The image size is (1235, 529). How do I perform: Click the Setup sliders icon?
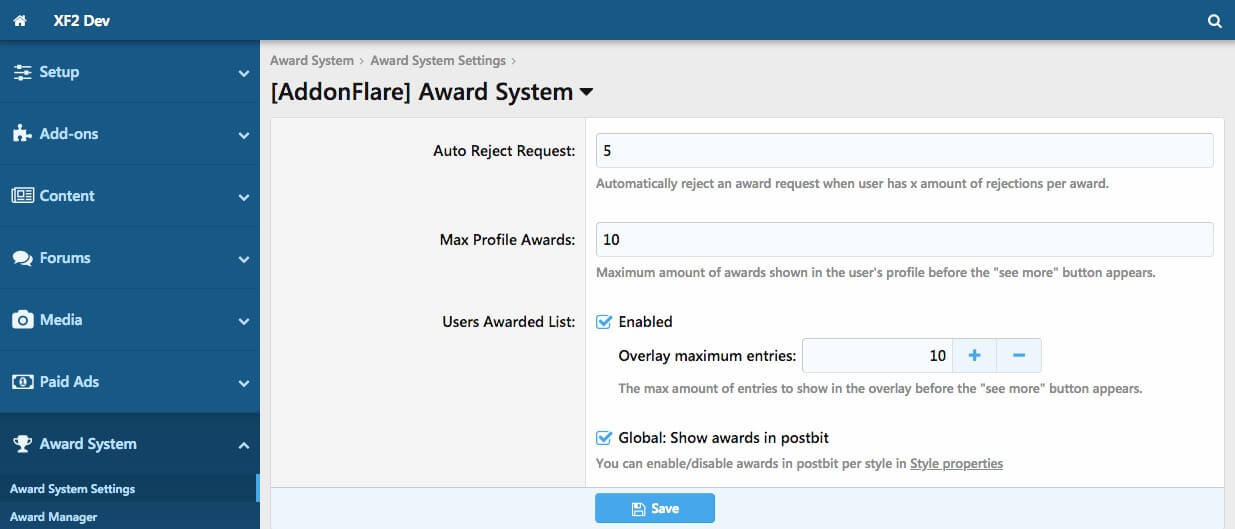(x=22, y=73)
